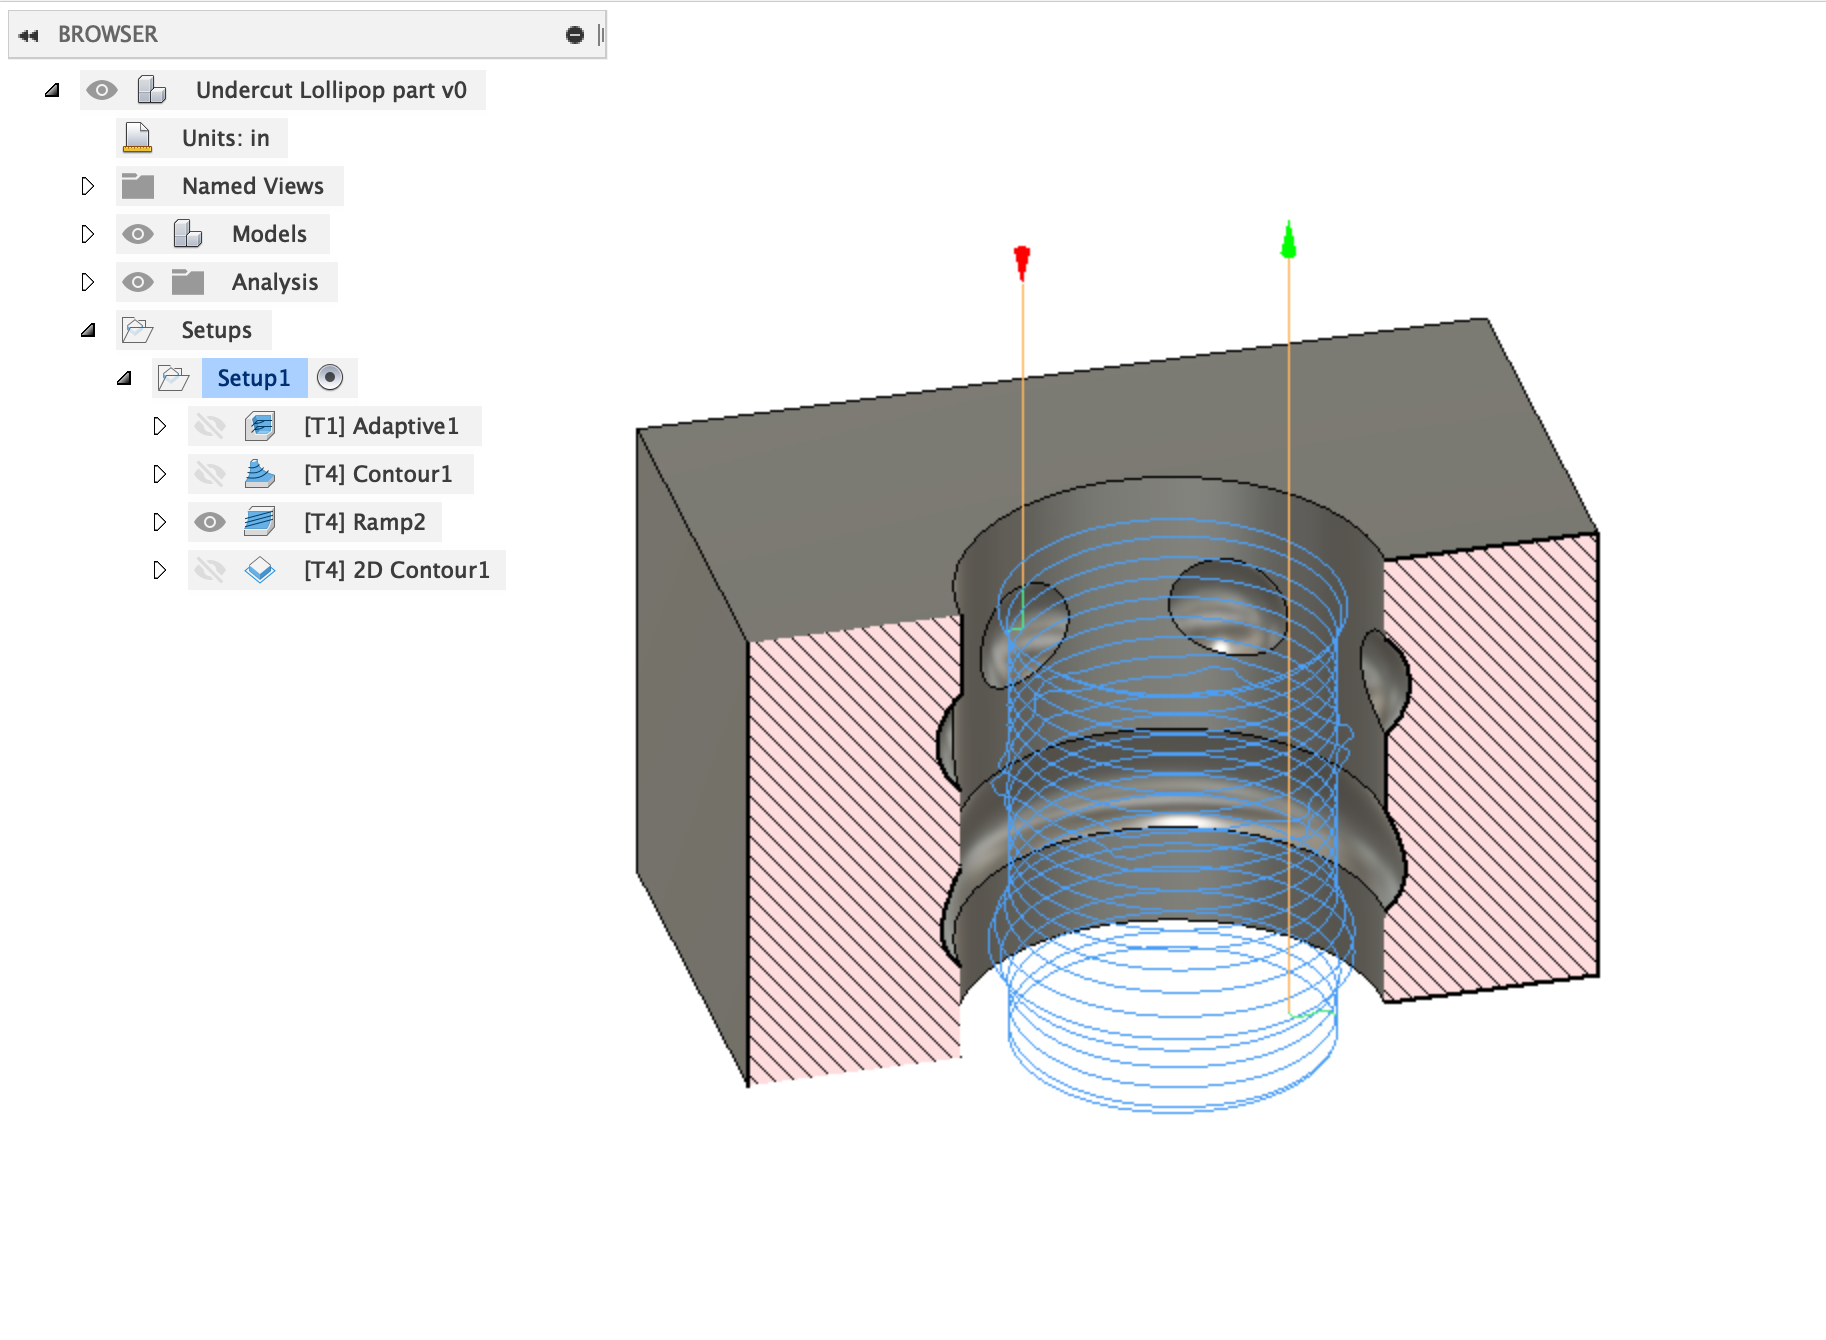1826x1340 pixels.
Task: Click the Models component icon
Action: (x=186, y=233)
